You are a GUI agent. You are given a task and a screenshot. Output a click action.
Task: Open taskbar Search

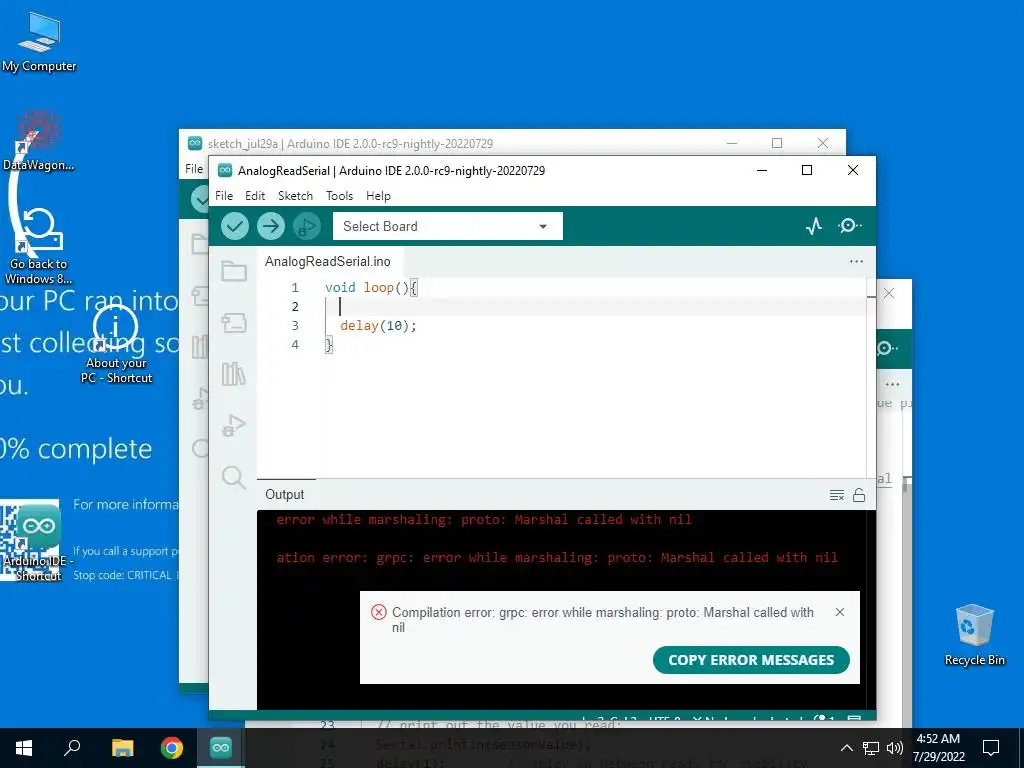72,748
